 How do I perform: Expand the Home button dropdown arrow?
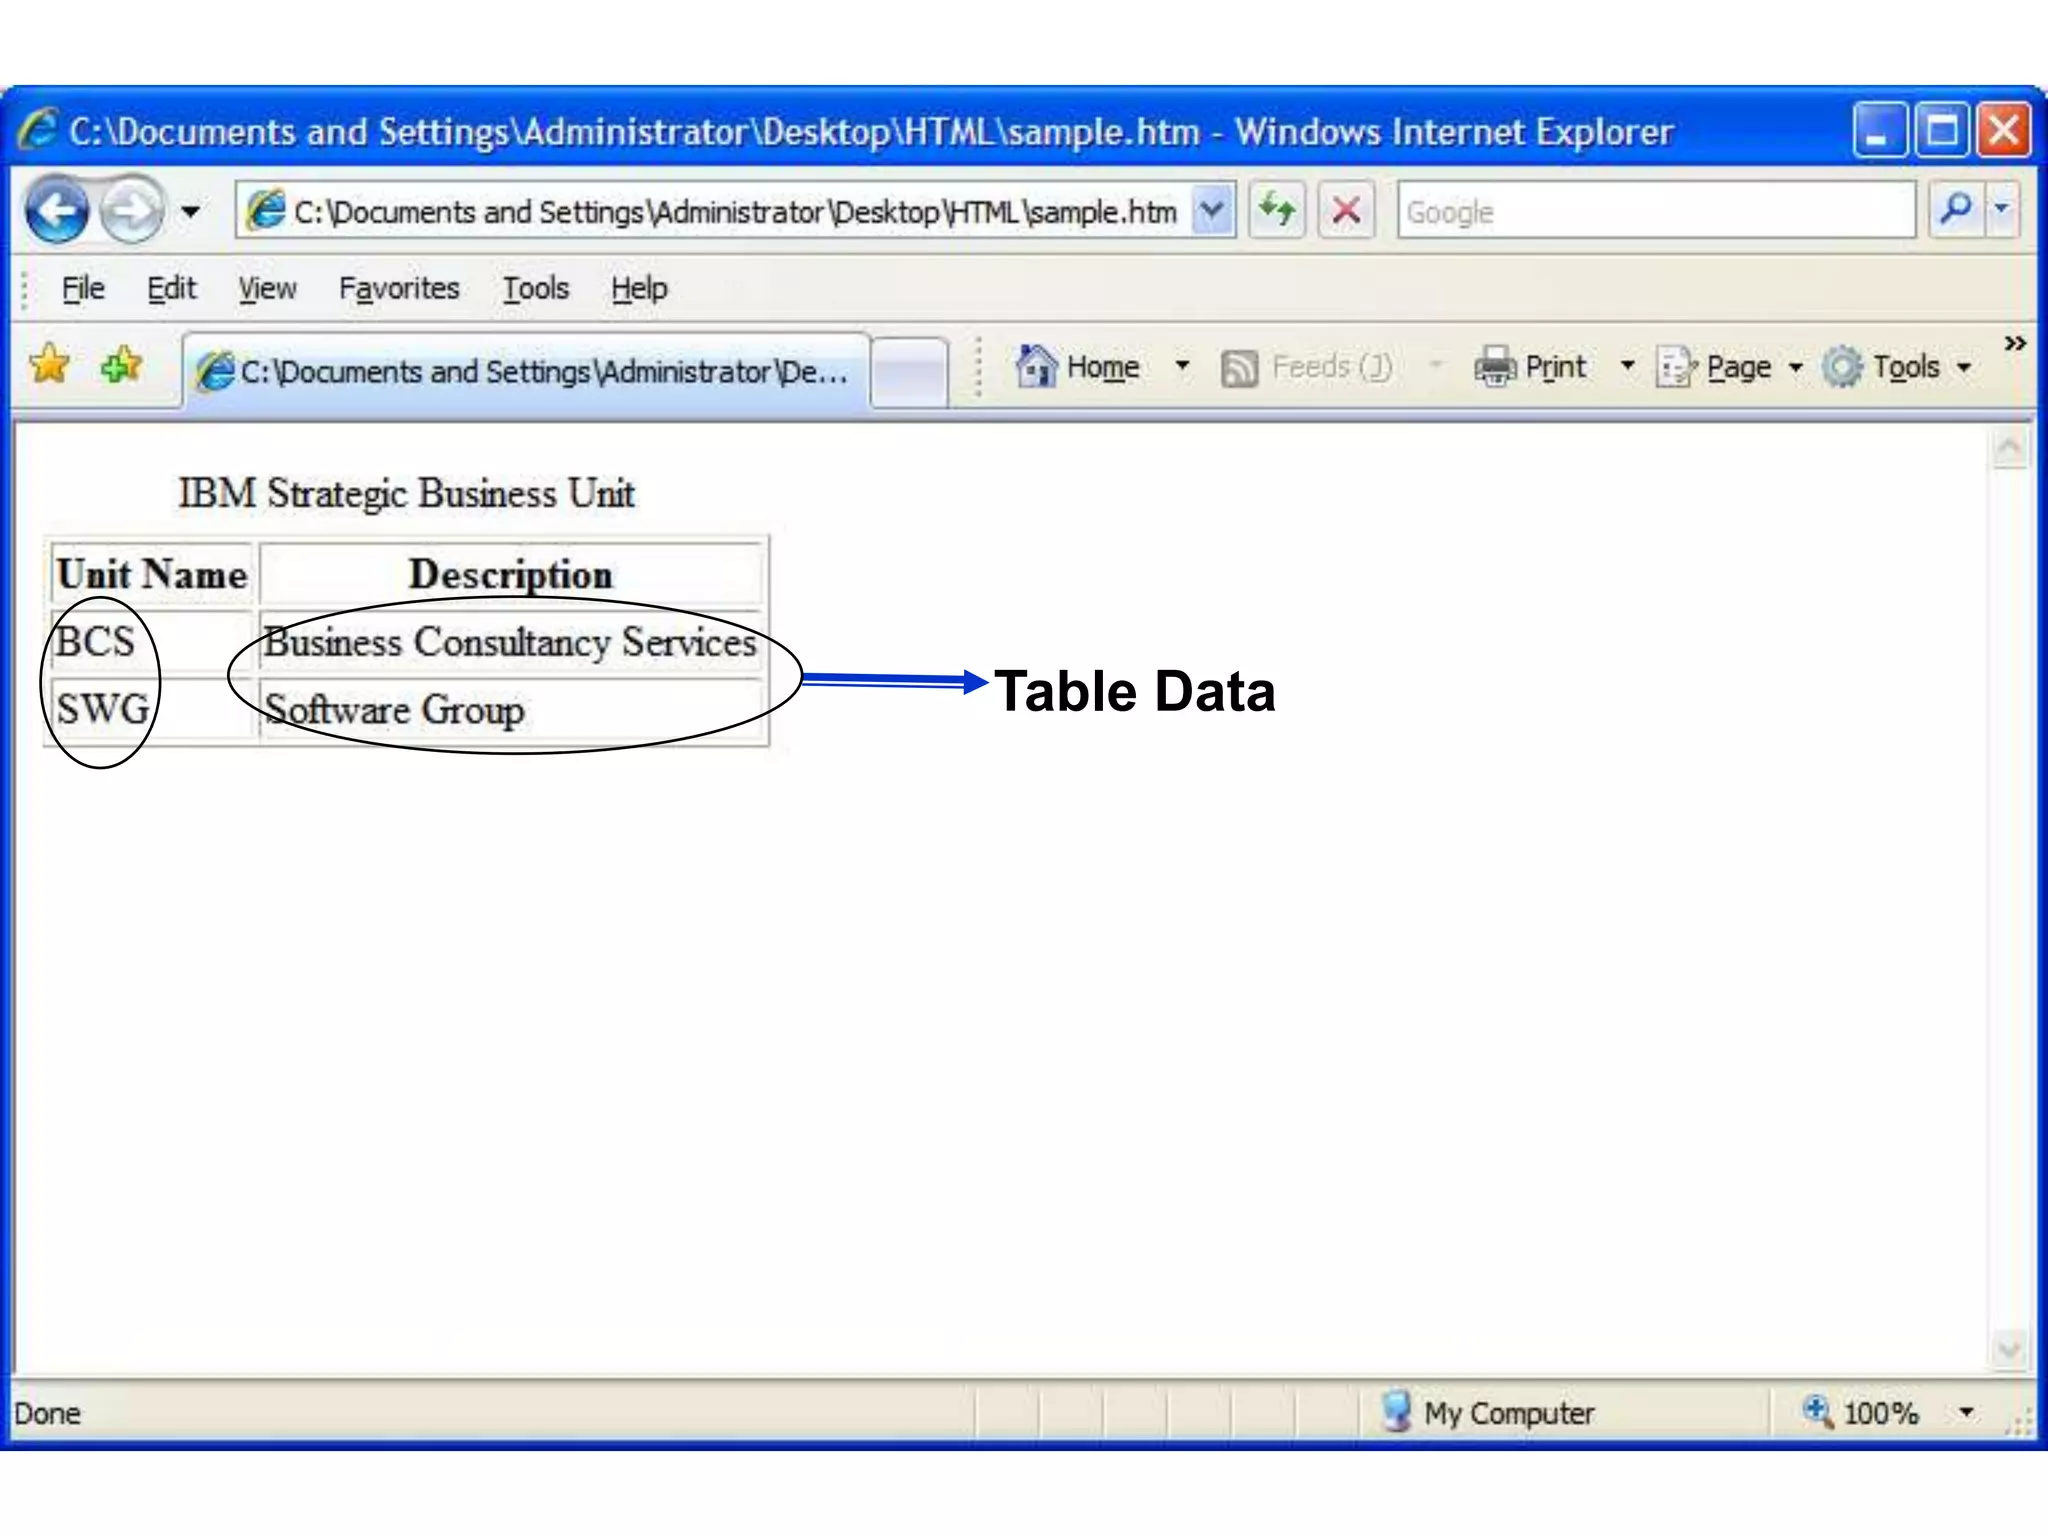[1182, 366]
